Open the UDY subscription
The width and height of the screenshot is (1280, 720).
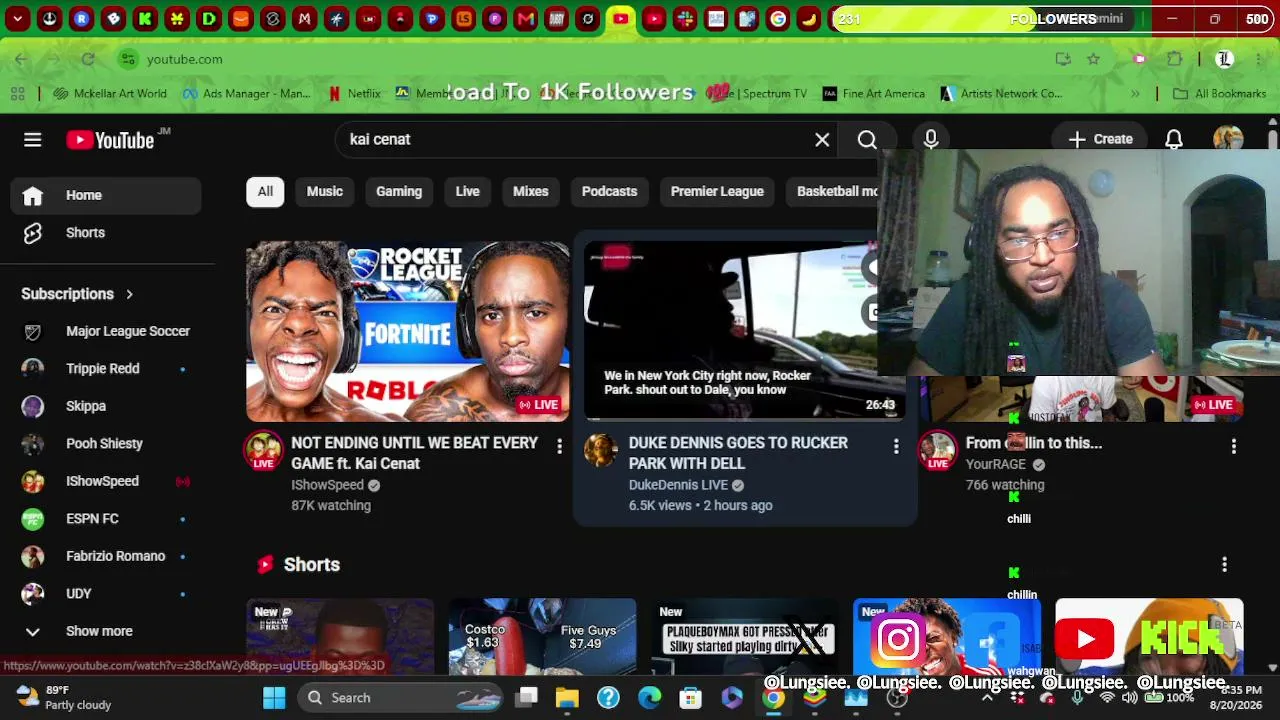point(106,594)
